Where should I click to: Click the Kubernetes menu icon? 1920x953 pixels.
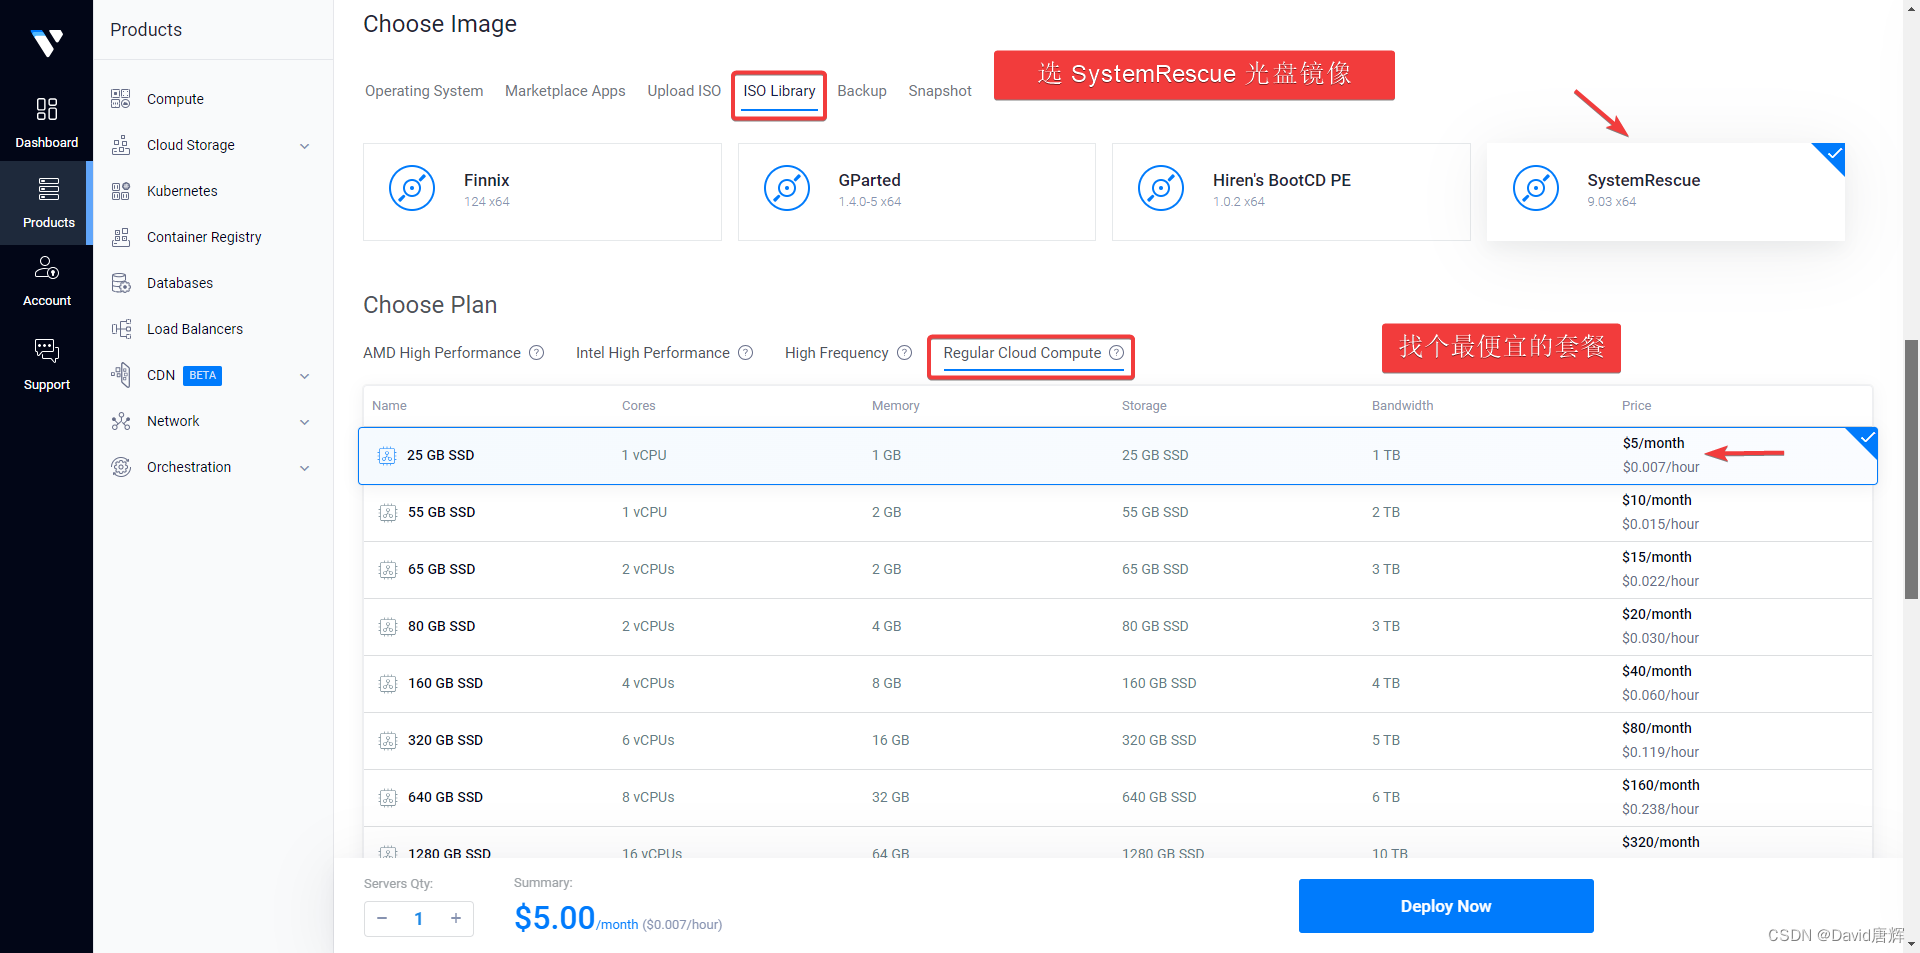(121, 191)
